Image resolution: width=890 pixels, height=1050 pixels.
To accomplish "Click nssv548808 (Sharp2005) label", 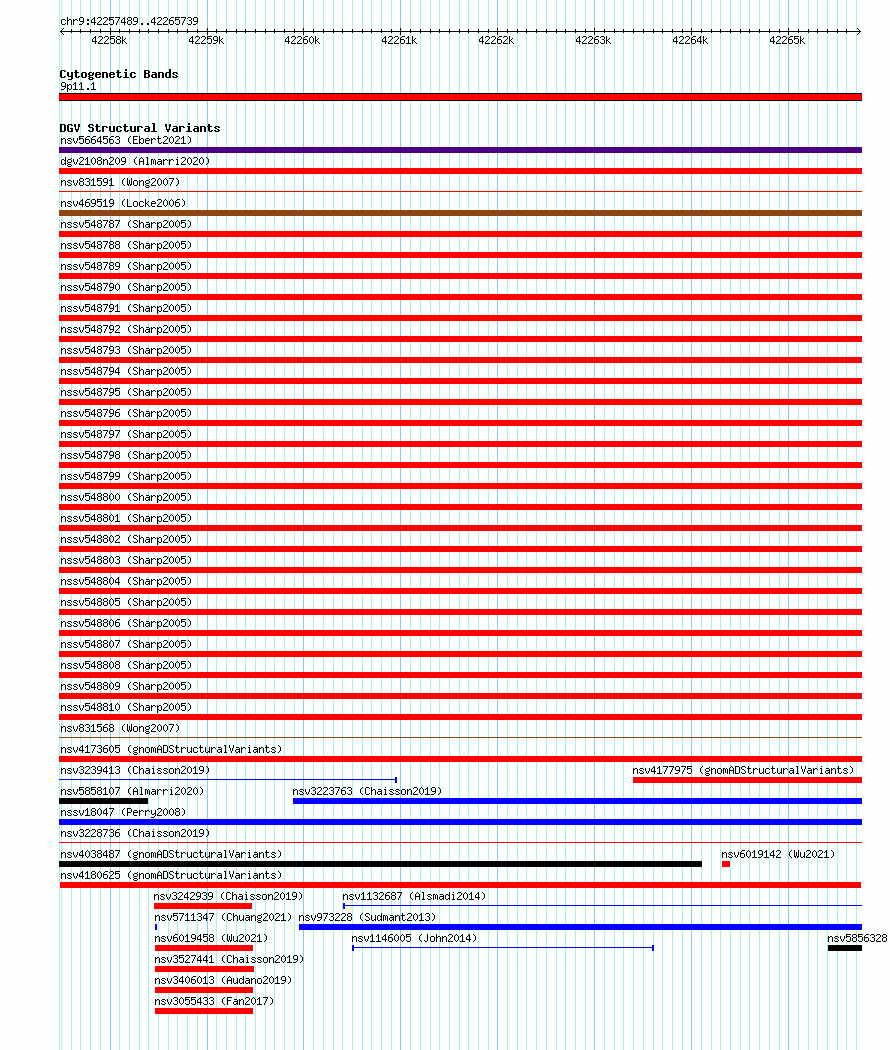I will coord(126,665).
